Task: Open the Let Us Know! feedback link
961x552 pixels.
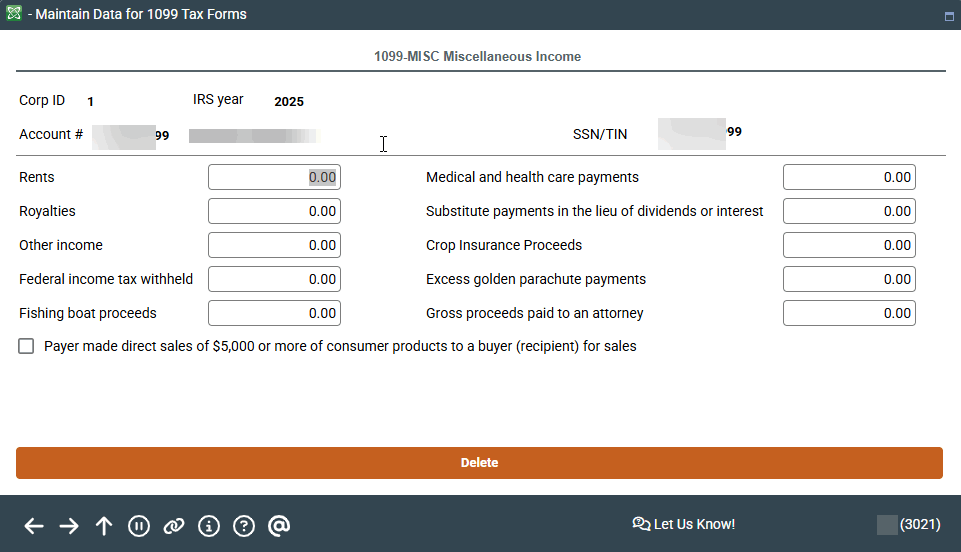Action: 684,524
